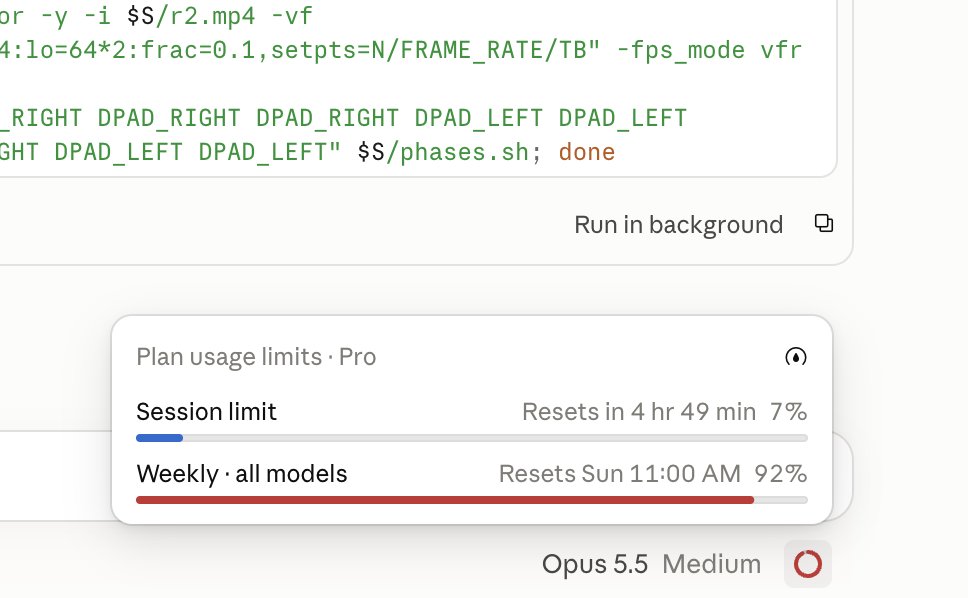Click '-fps_mode vfr' in the command

[x=709, y=50]
